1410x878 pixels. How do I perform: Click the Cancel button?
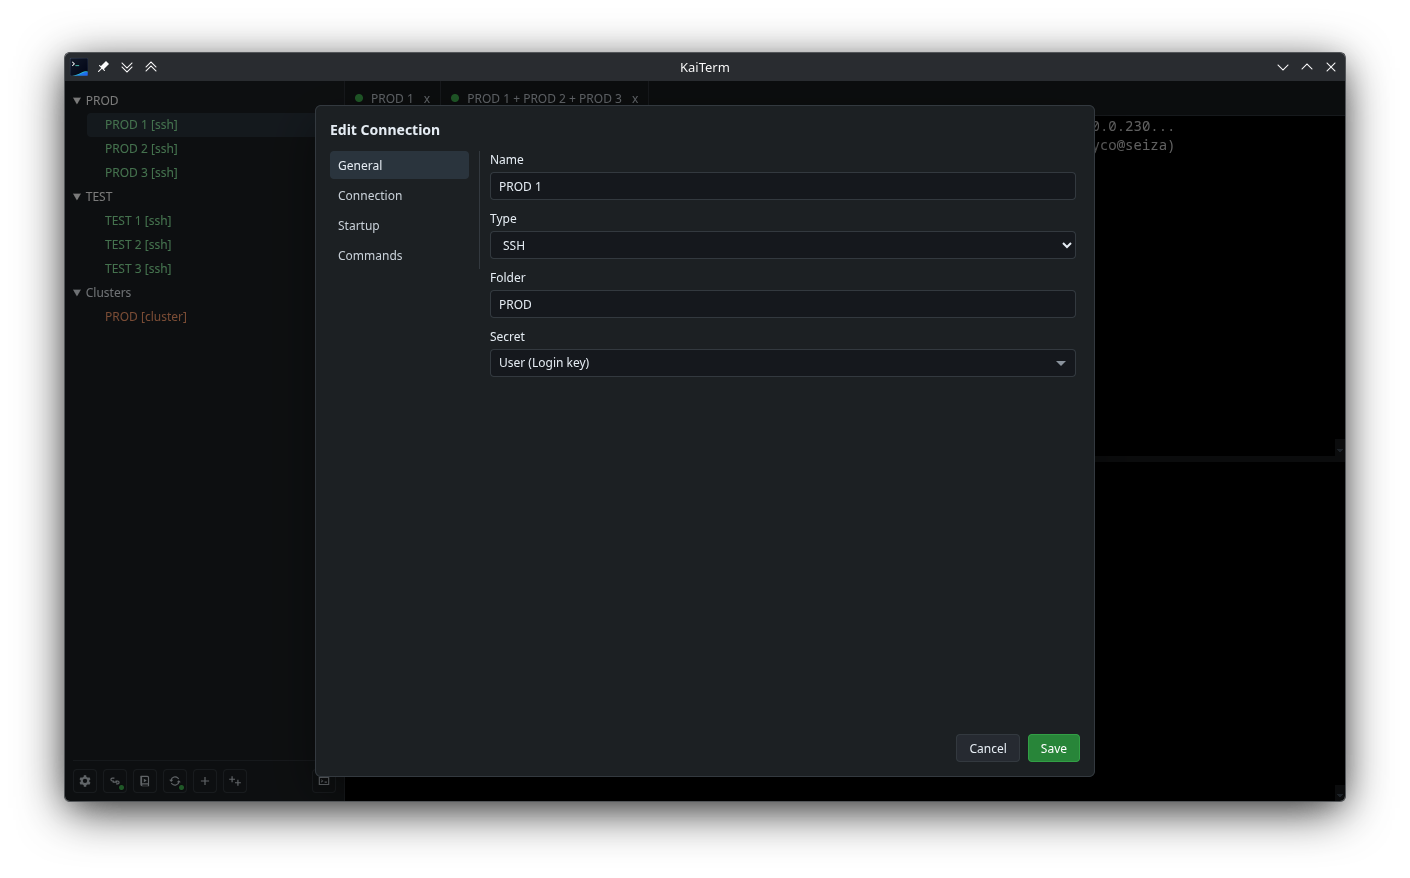[988, 748]
